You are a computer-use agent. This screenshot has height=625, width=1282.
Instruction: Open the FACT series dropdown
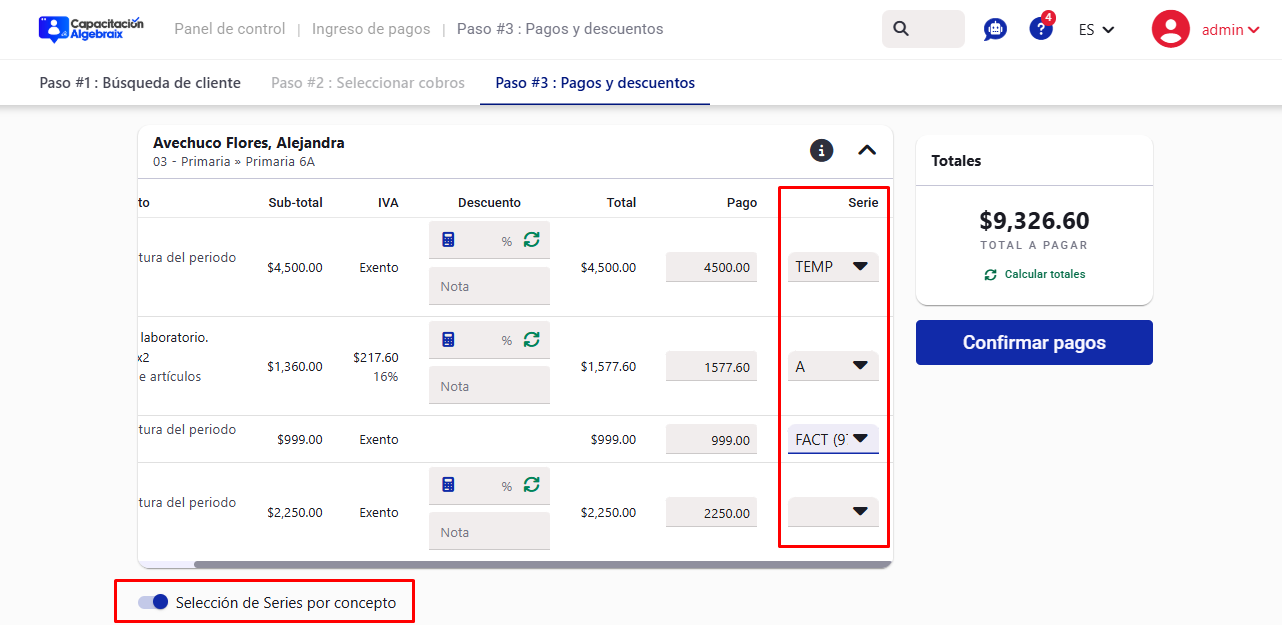pyautogui.click(x=833, y=439)
